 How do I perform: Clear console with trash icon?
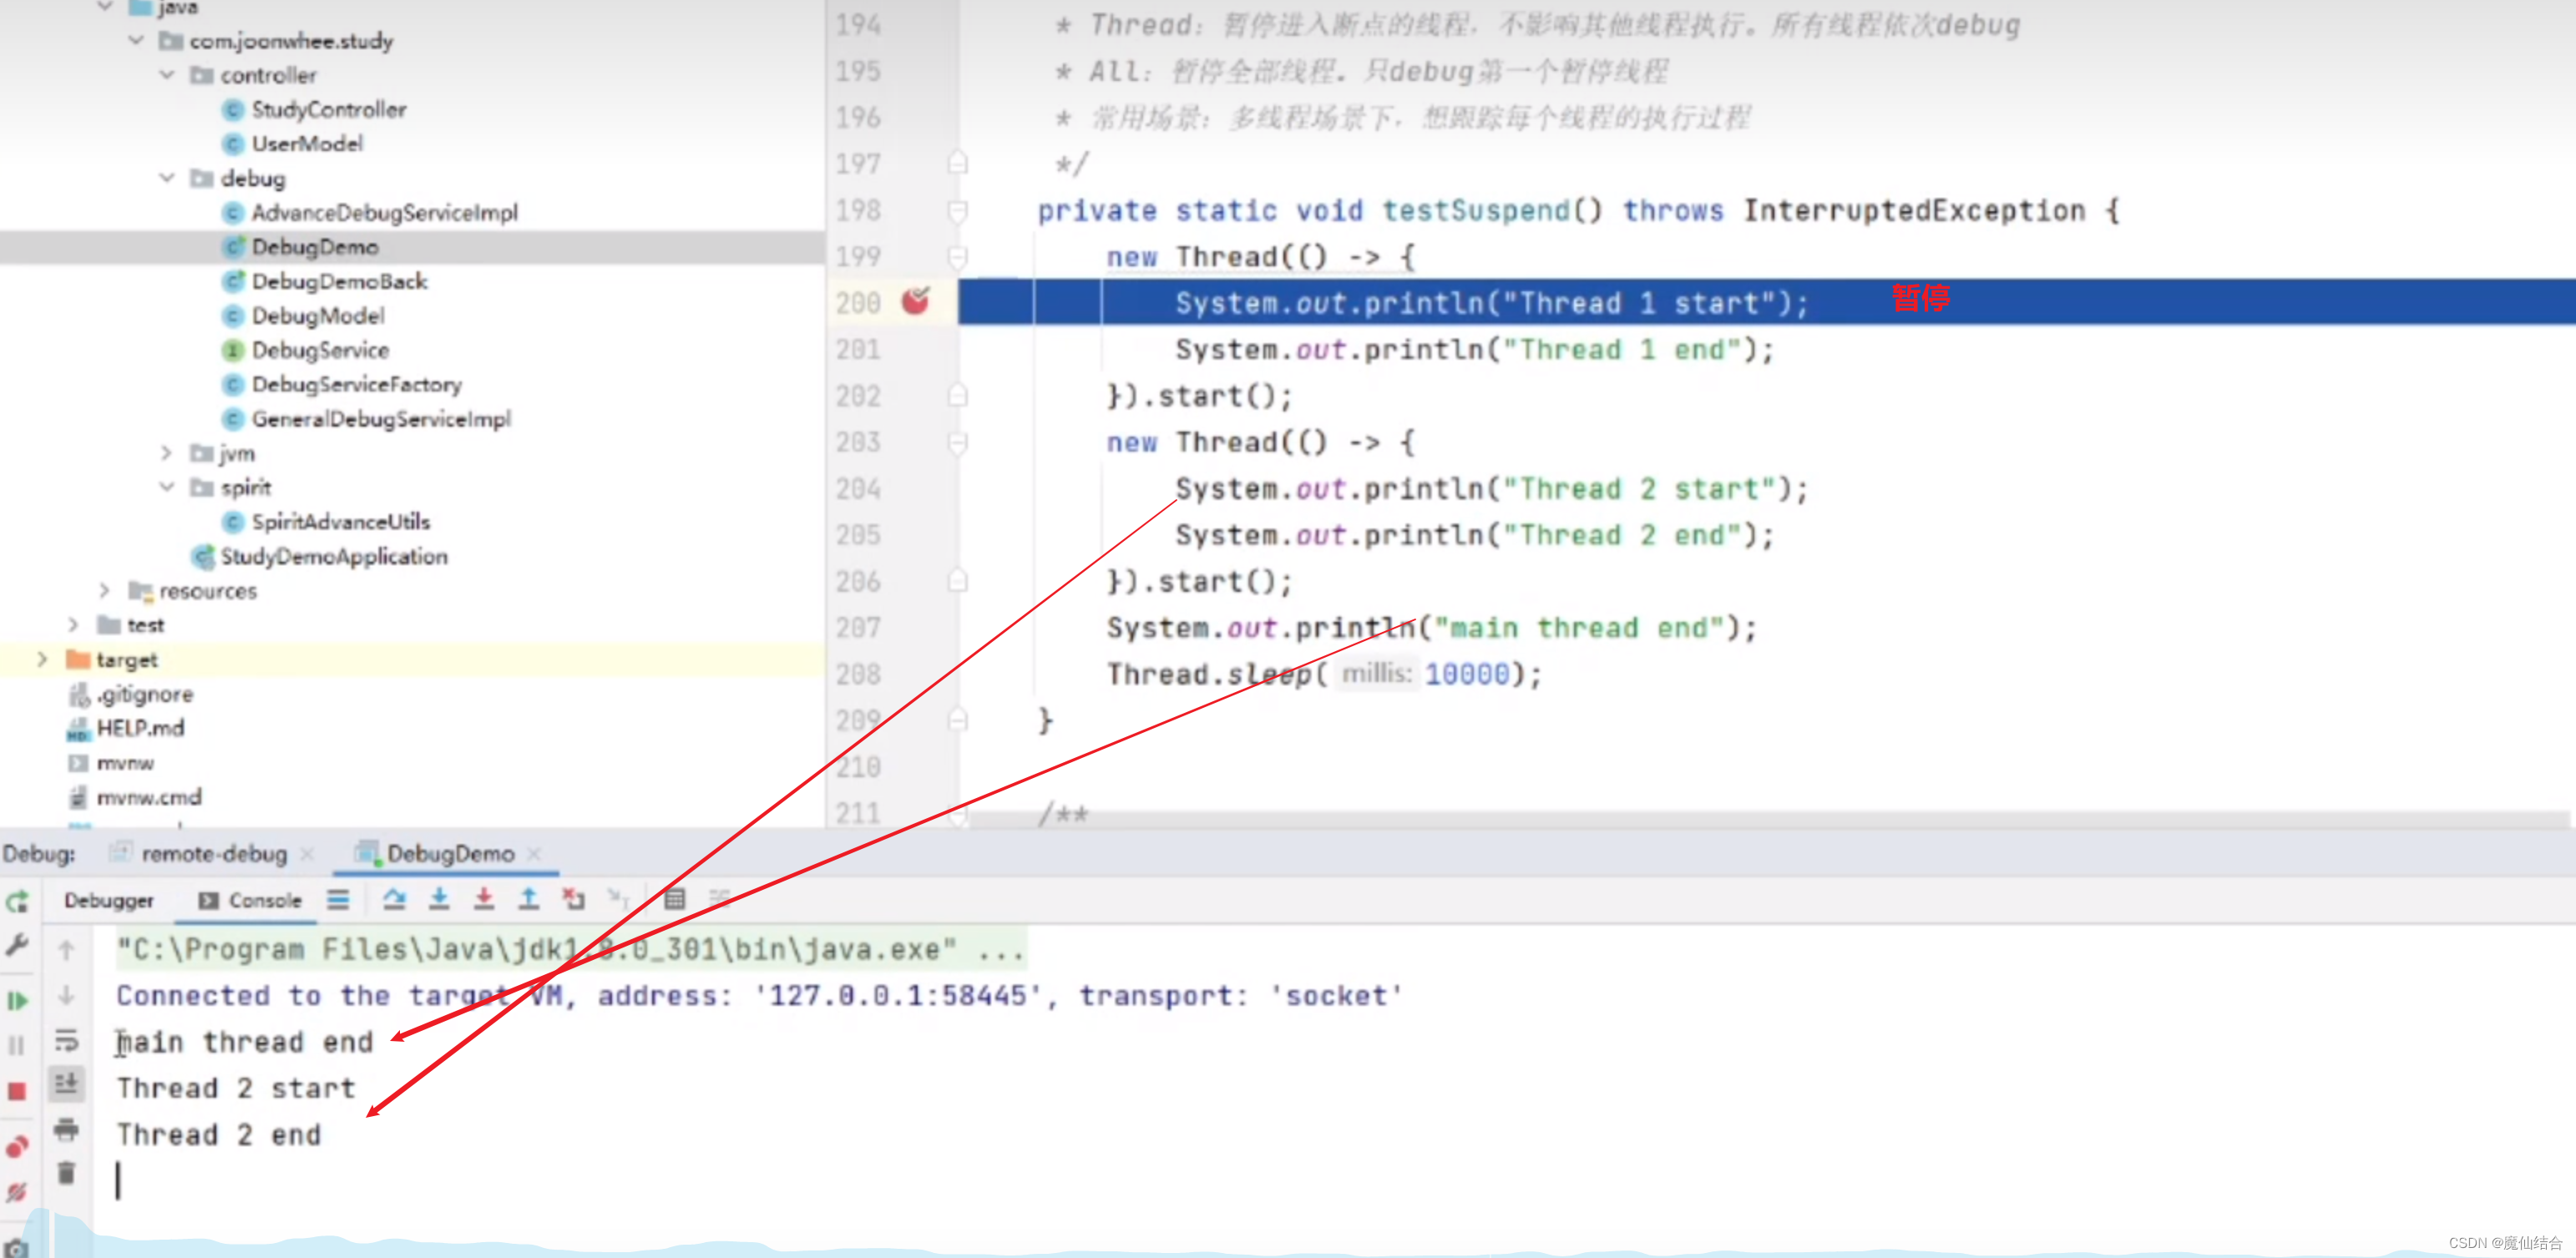tap(66, 1173)
